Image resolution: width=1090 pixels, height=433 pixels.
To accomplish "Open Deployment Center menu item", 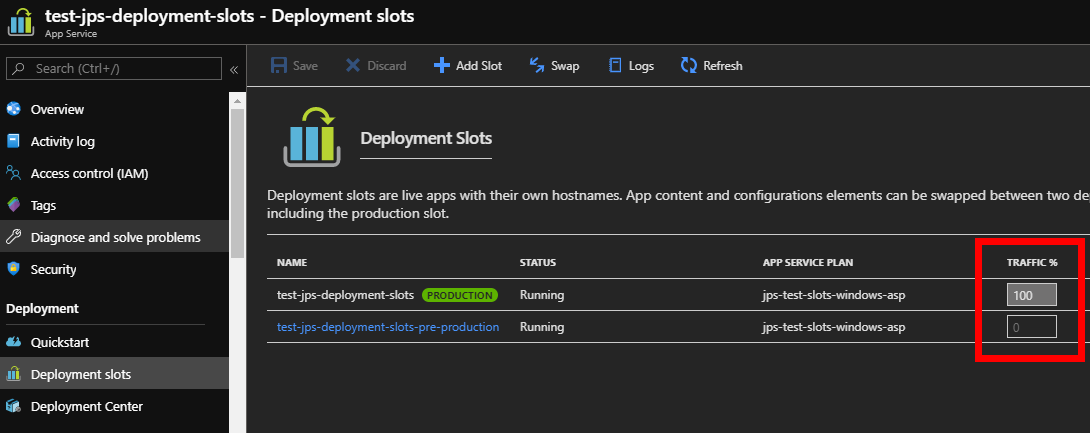I will pyautogui.click(x=86, y=406).
